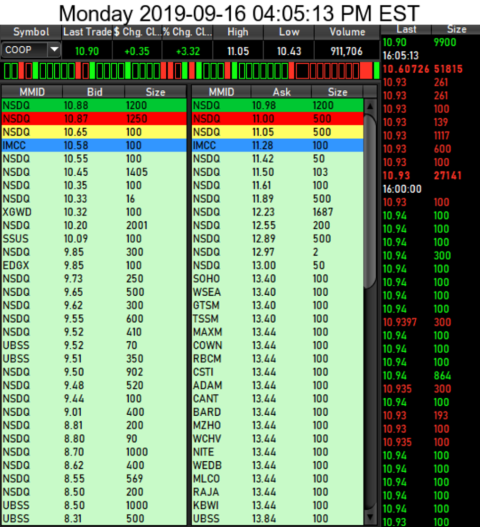Click the High column header
This screenshot has width=480, height=527.
(x=238, y=32)
